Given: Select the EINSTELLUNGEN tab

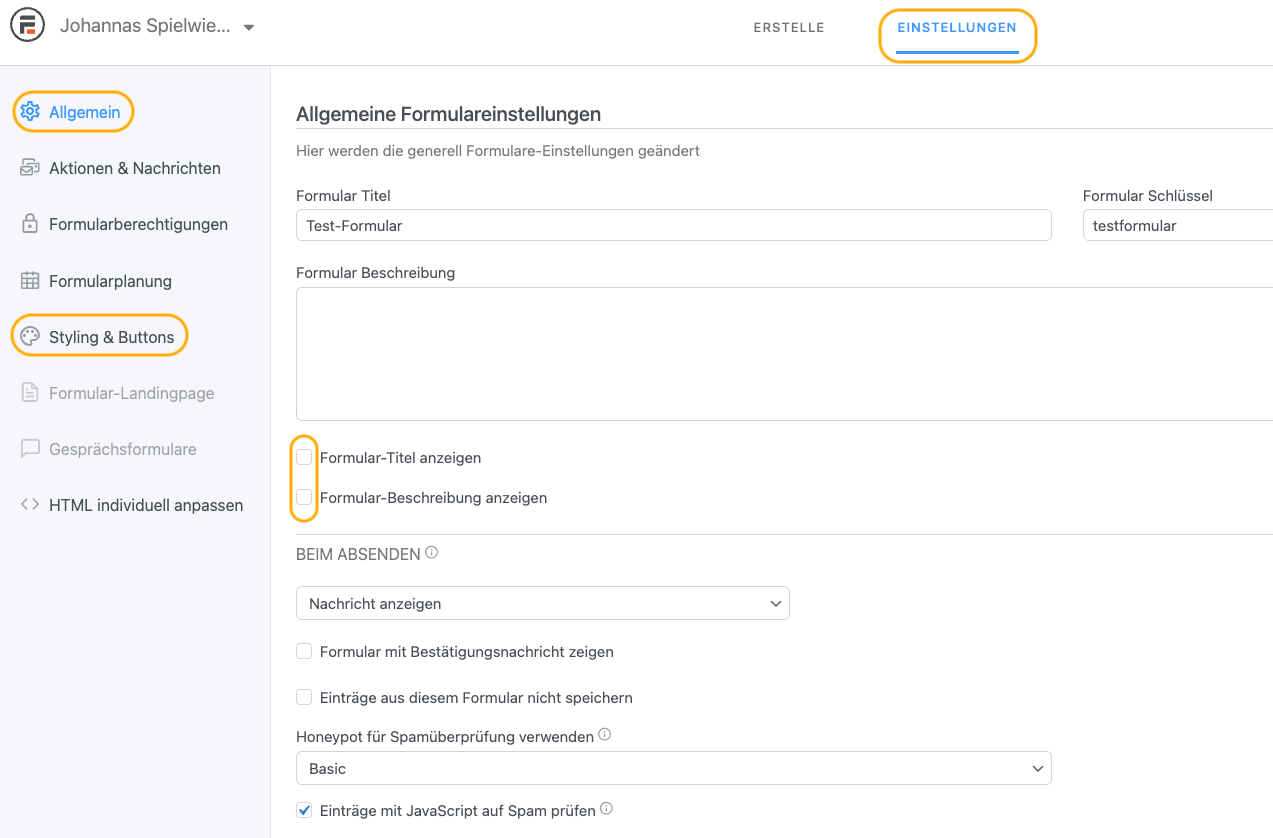Looking at the screenshot, I should pos(956,28).
